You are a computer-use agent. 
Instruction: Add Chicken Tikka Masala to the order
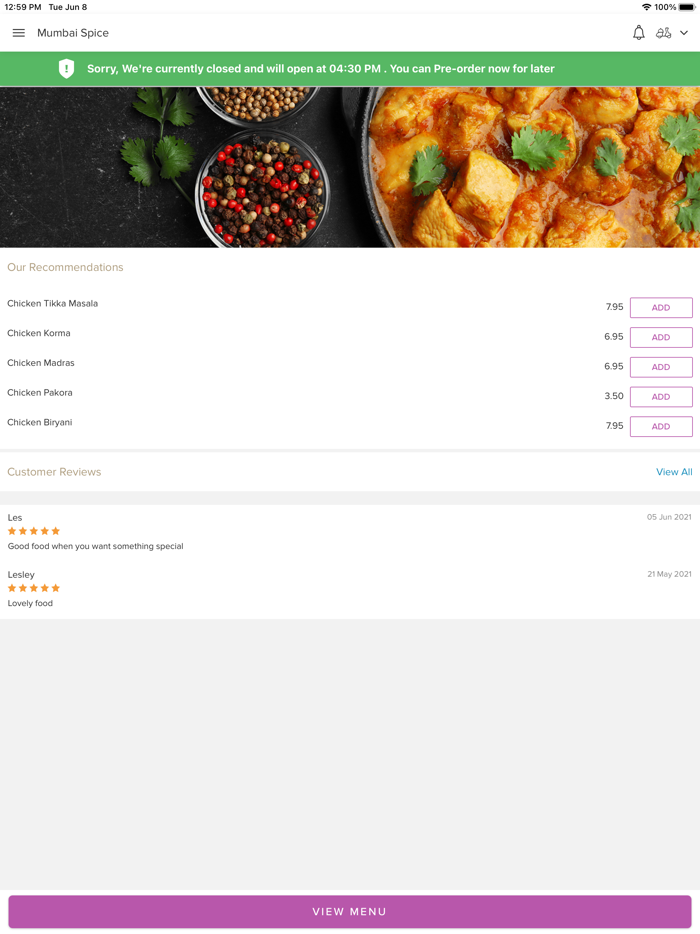tap(661, 307)
